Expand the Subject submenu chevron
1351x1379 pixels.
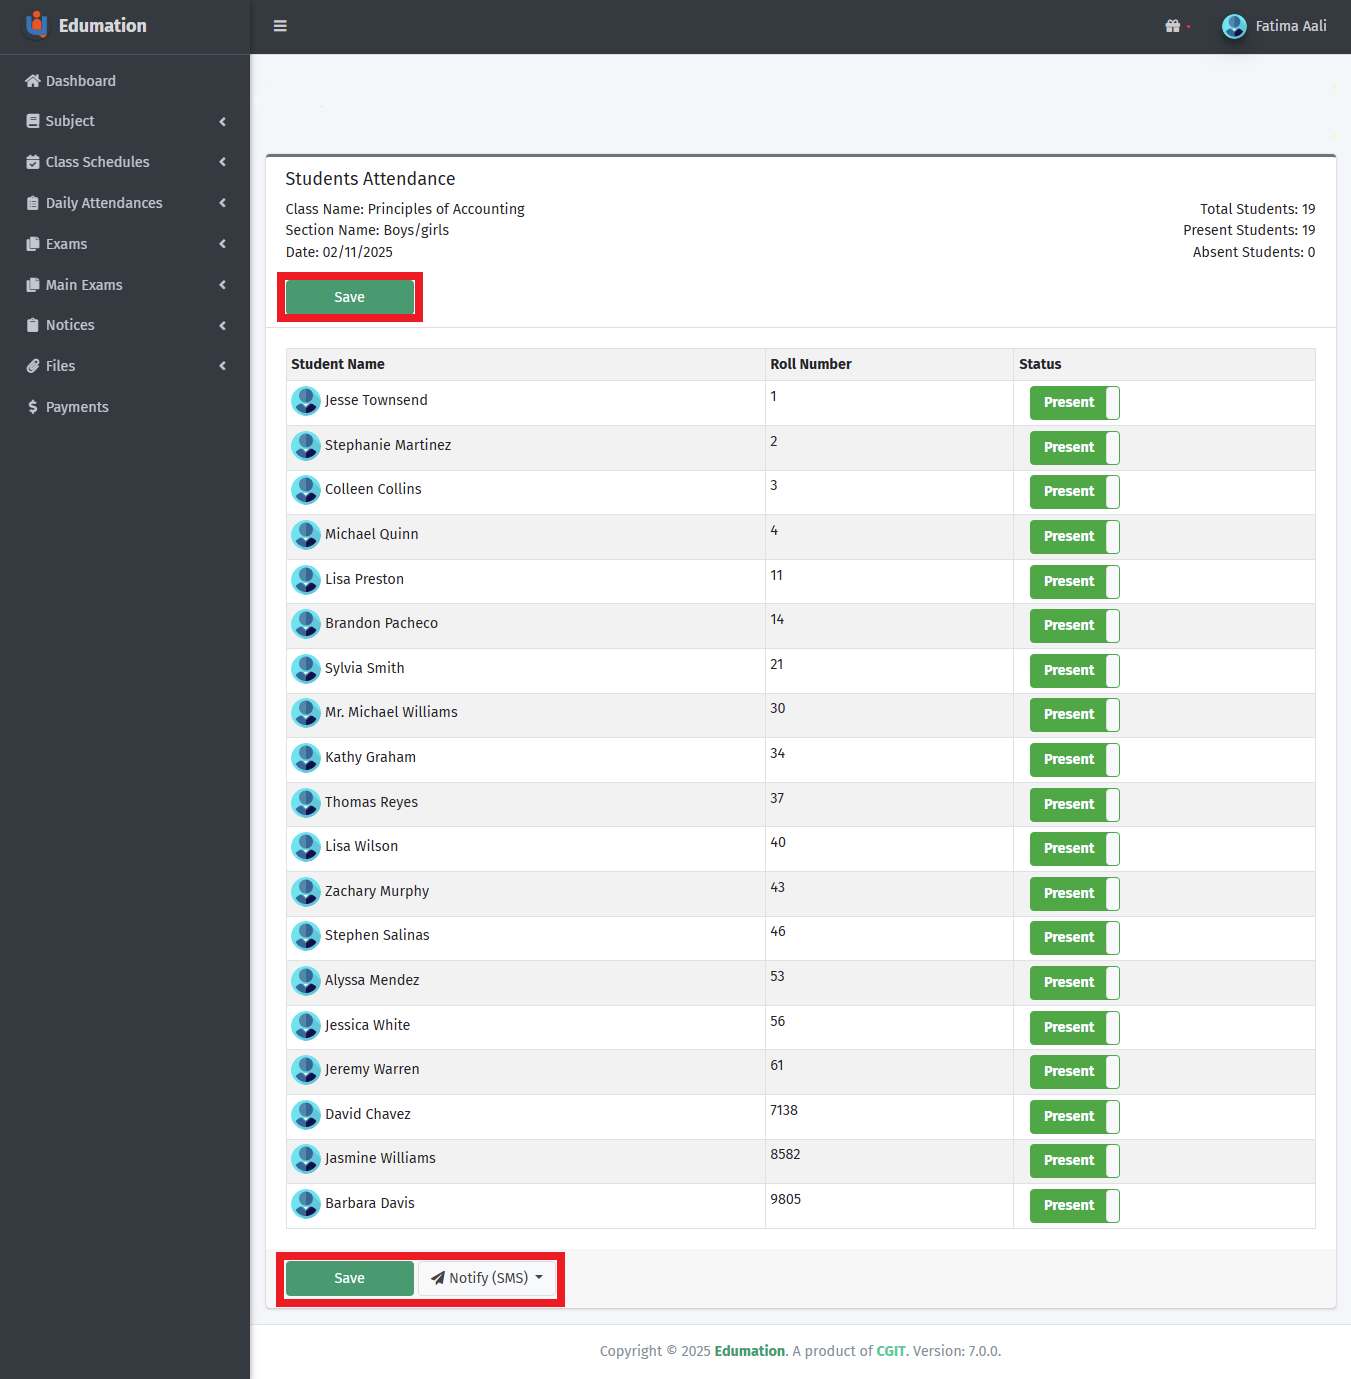pyautogui.click(x=222, y=122)
